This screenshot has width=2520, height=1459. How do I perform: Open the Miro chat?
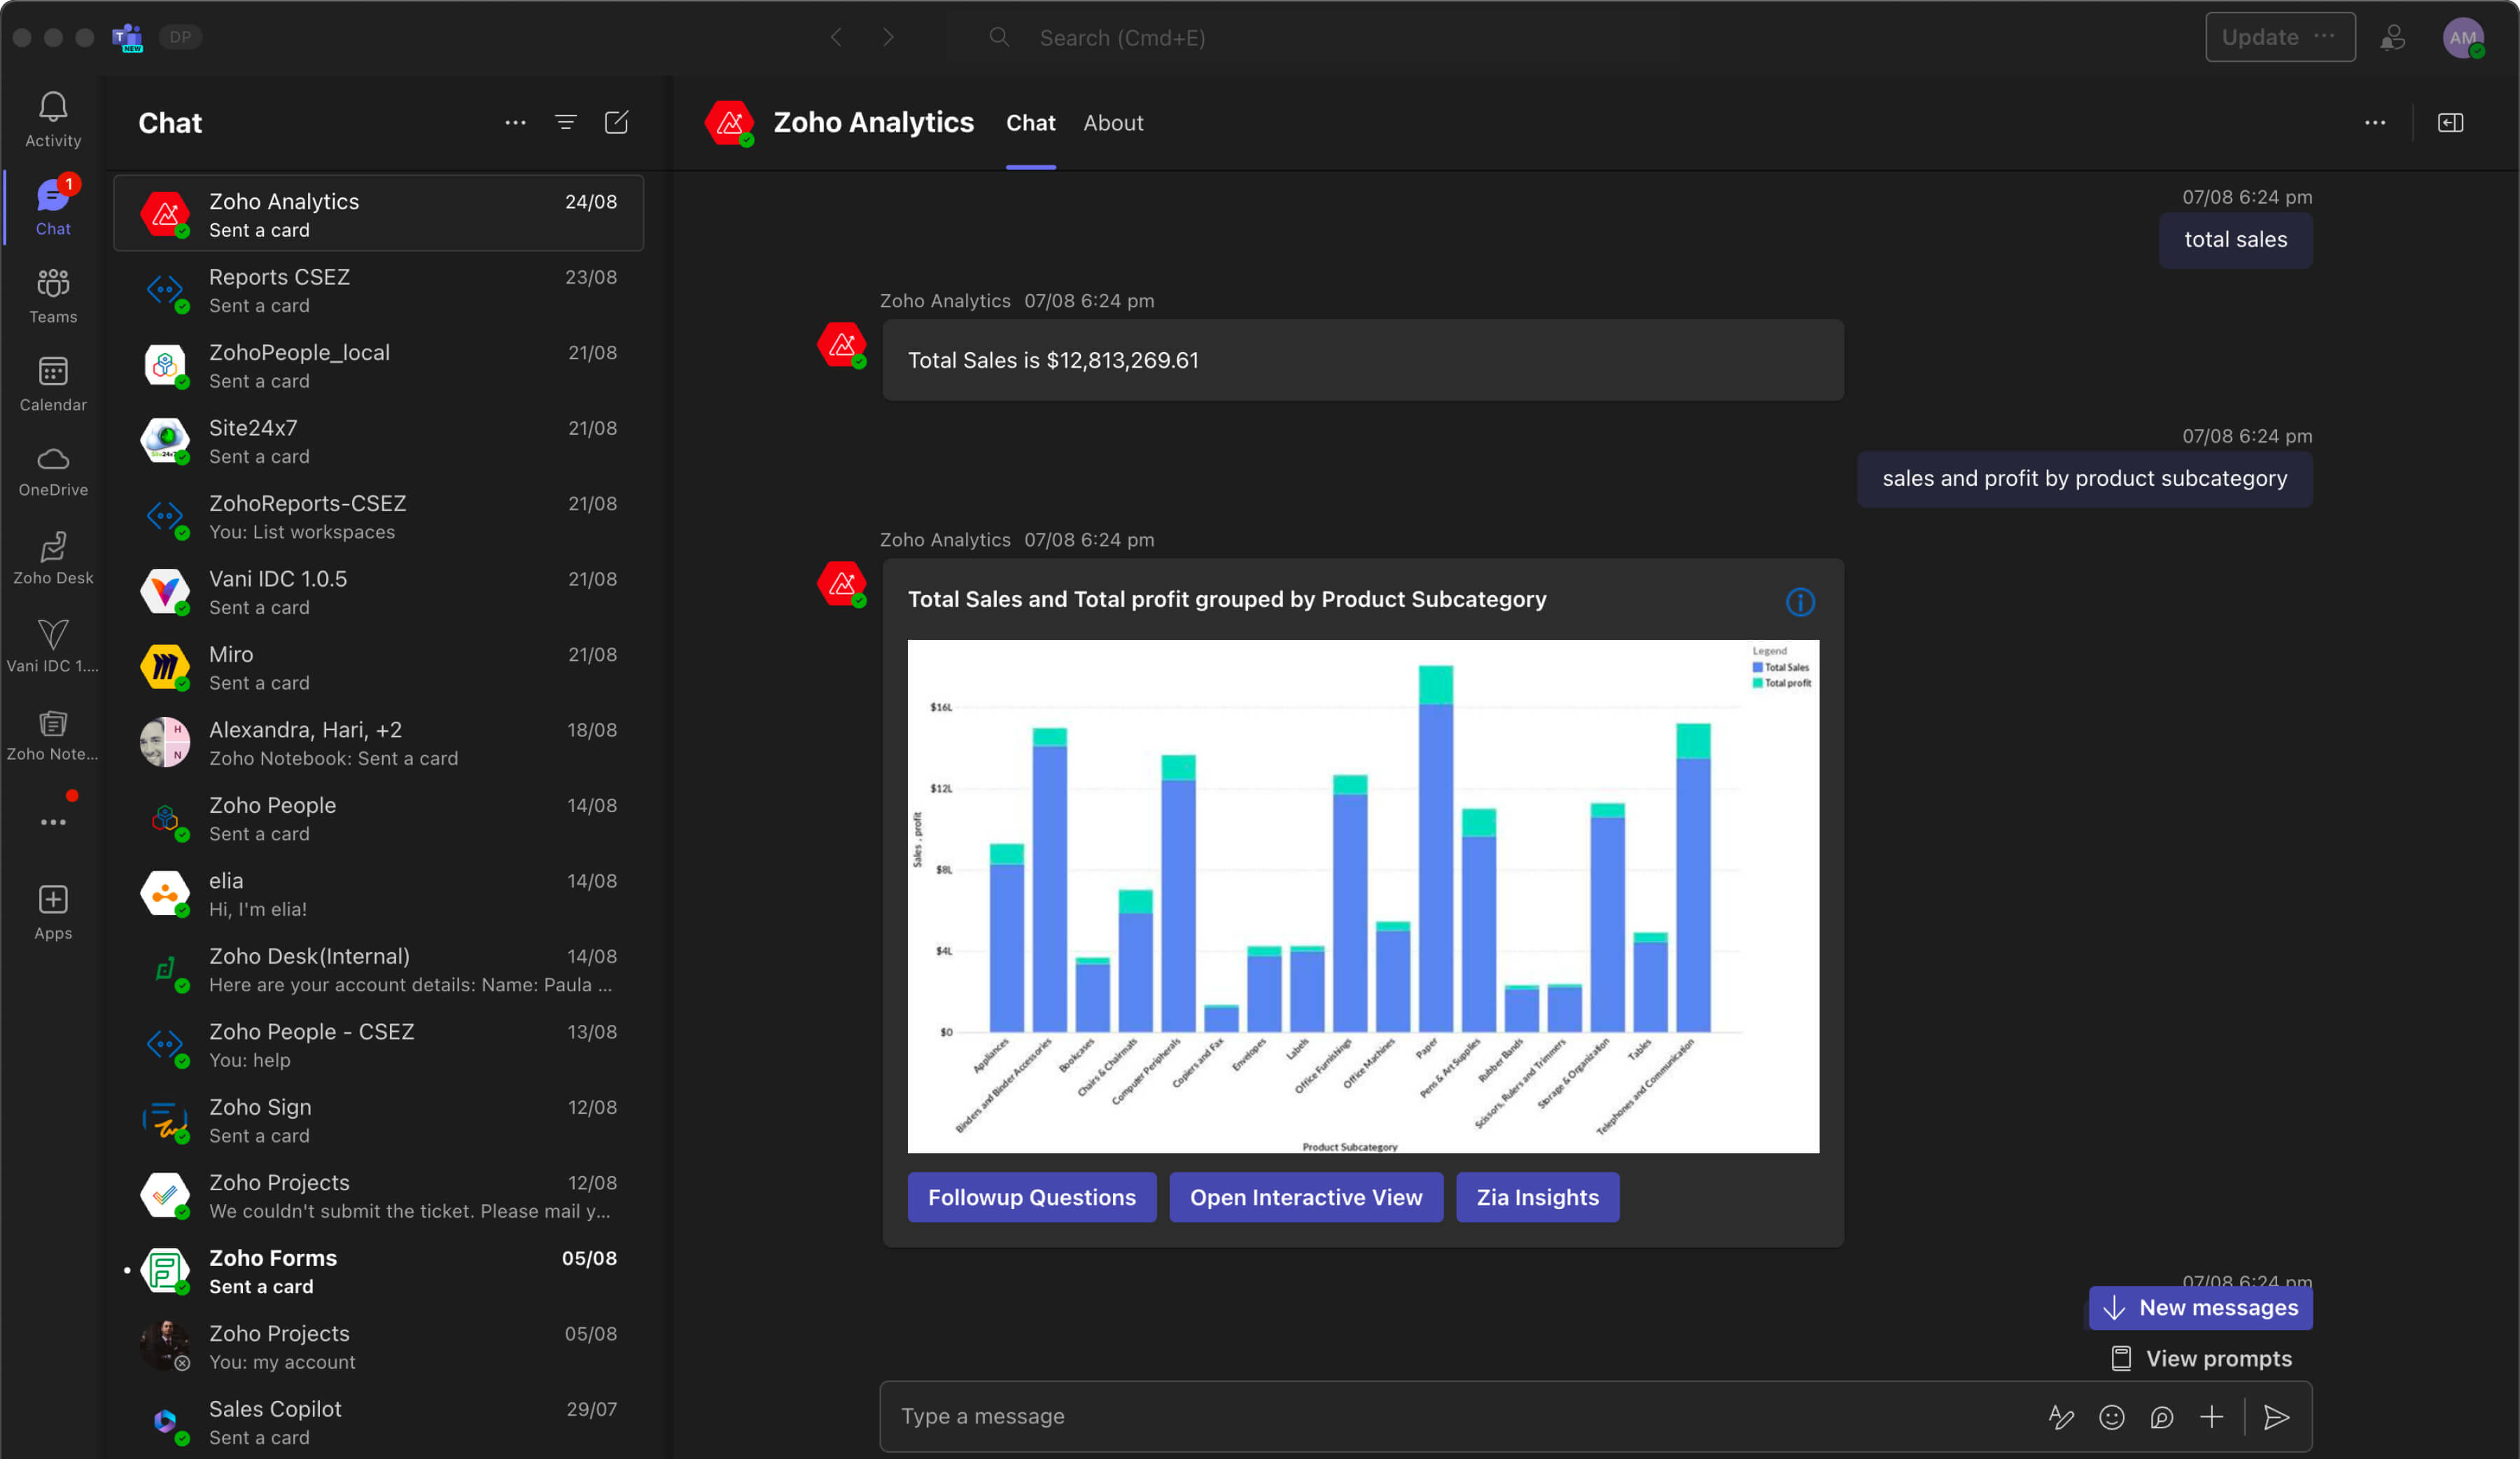pos(378,667)
